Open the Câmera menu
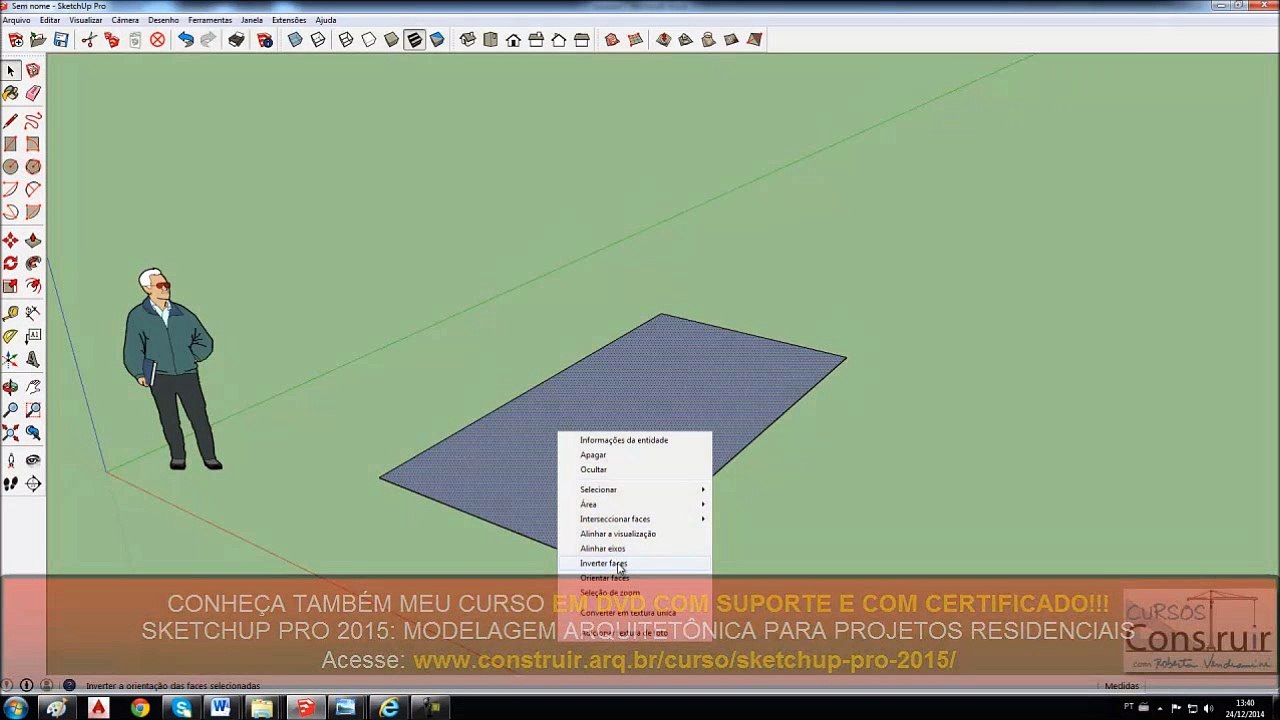Image resolution: width=1280 pixels, height=720 pixels. (x=125, y=20)
